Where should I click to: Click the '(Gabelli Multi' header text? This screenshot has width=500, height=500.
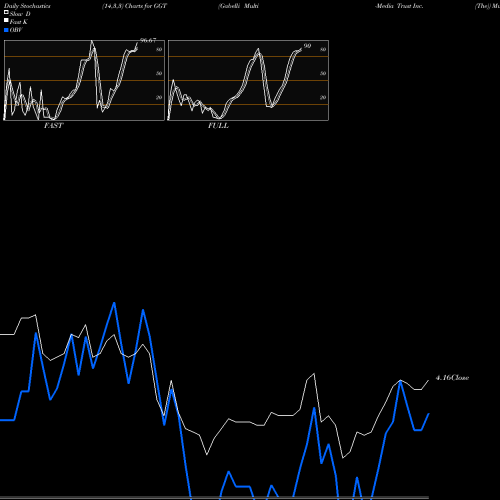tap(238, 6)
